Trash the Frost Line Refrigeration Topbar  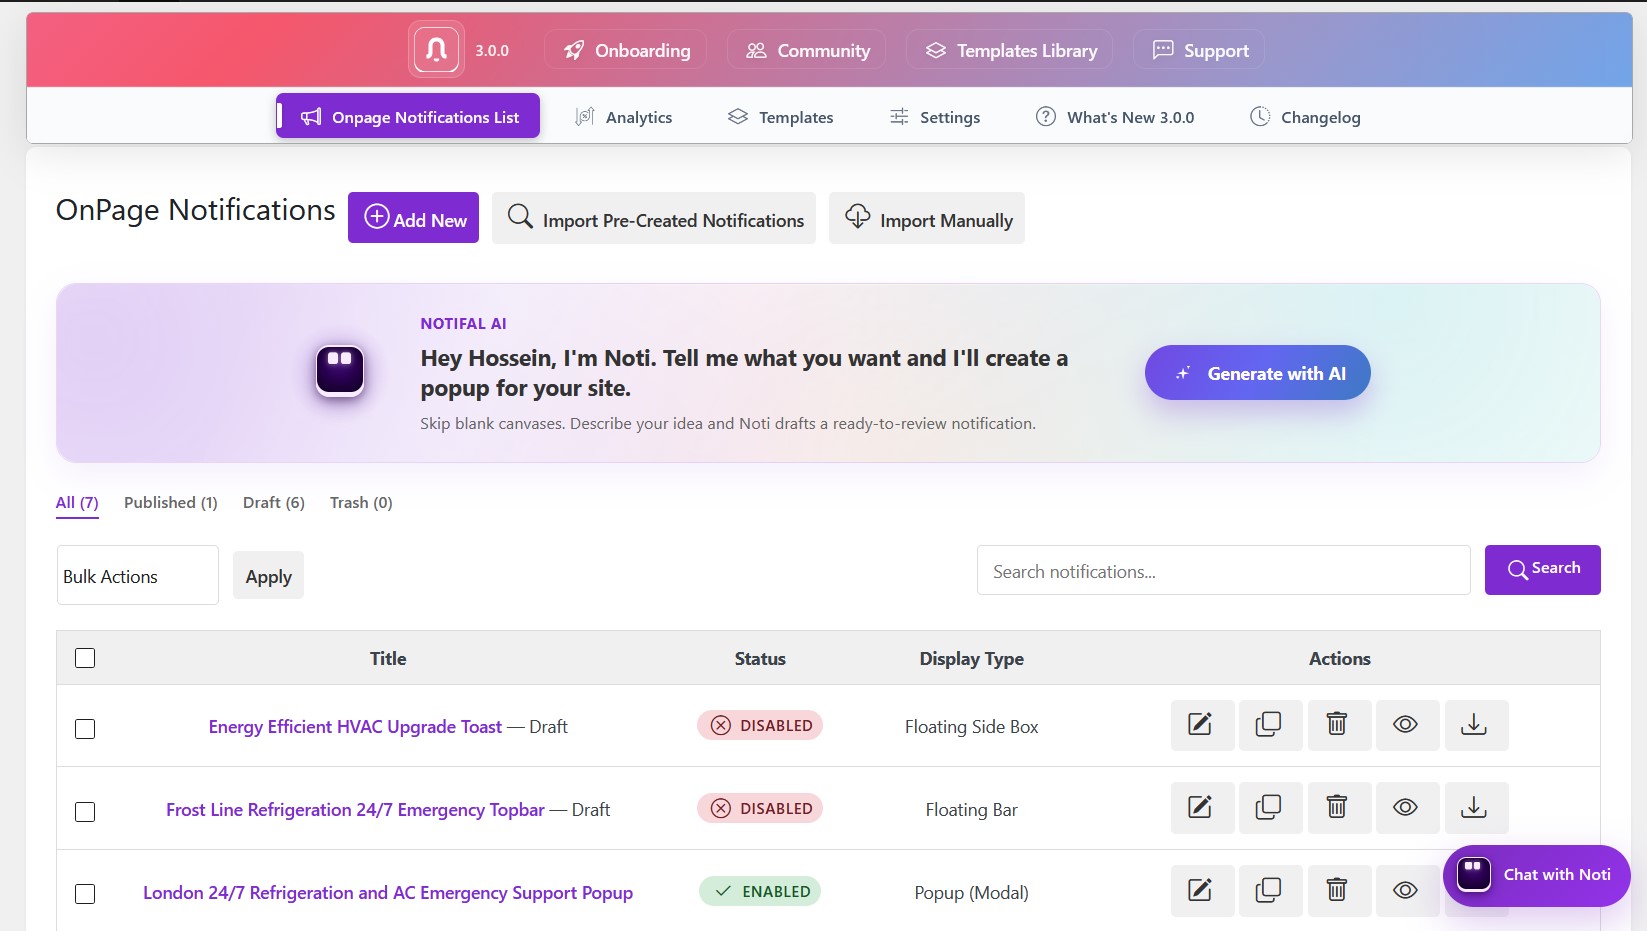pos(1338,808)
